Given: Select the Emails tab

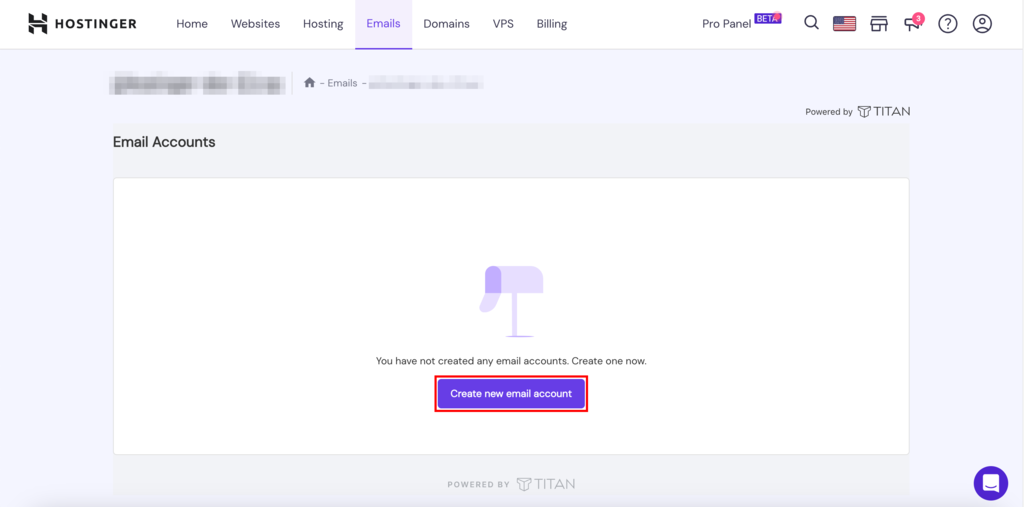Looking at the screenshot, I should coord(383,24).
